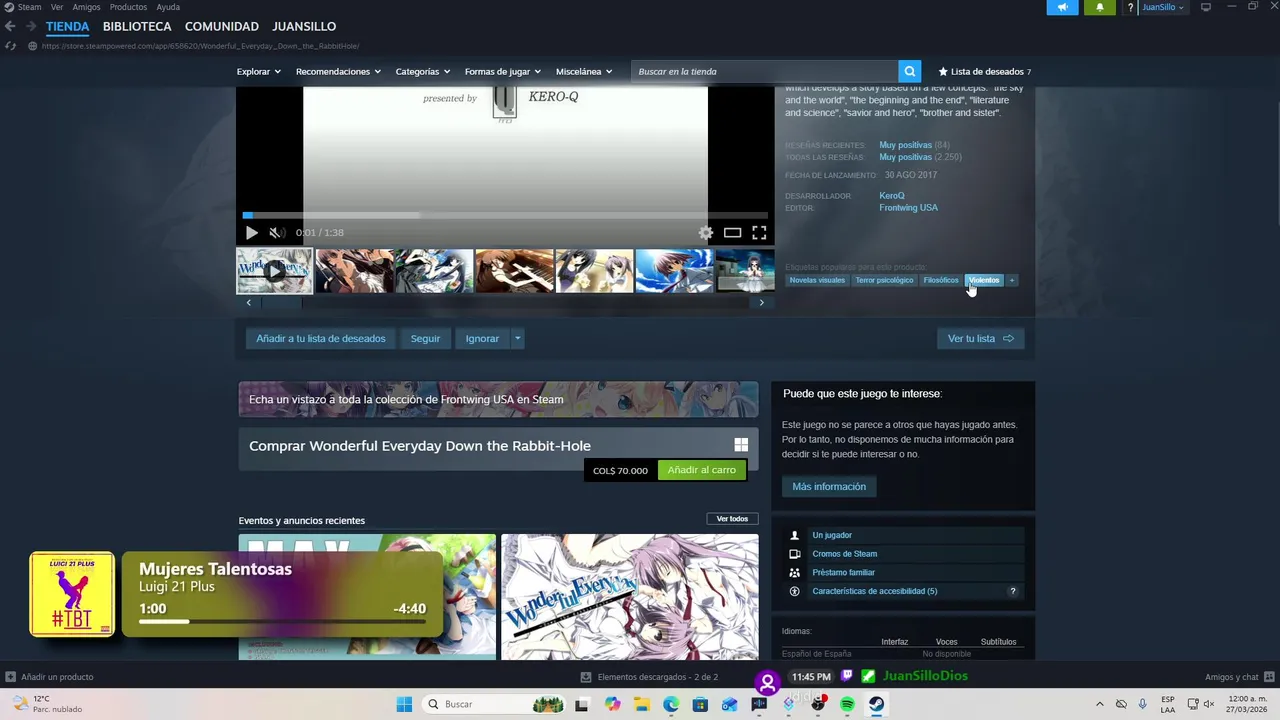Select the first trailer thumbnail
This screenshot has width=1280, height=720.
tap(274, 271)
